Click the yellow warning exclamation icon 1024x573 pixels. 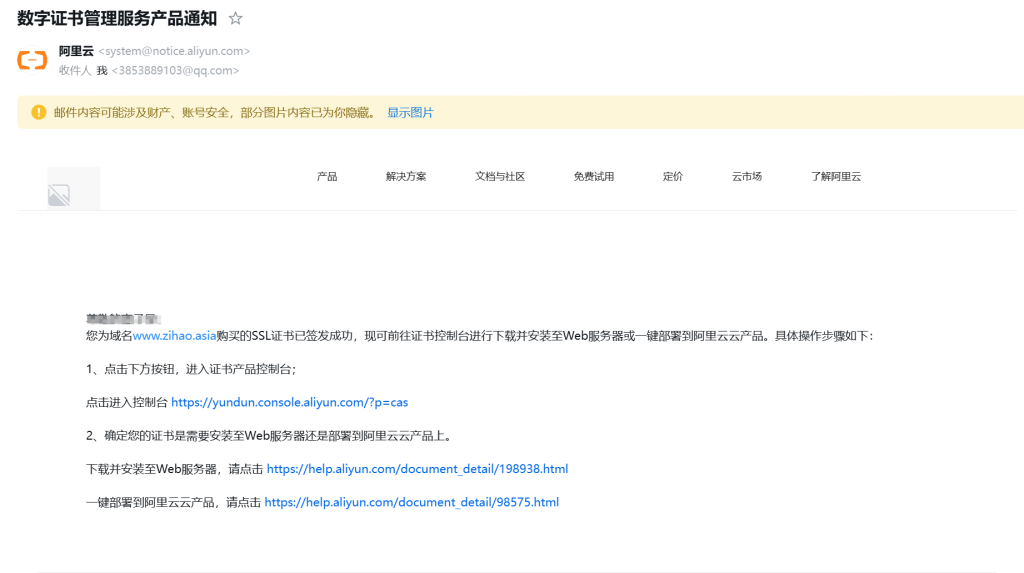[38, 112]
